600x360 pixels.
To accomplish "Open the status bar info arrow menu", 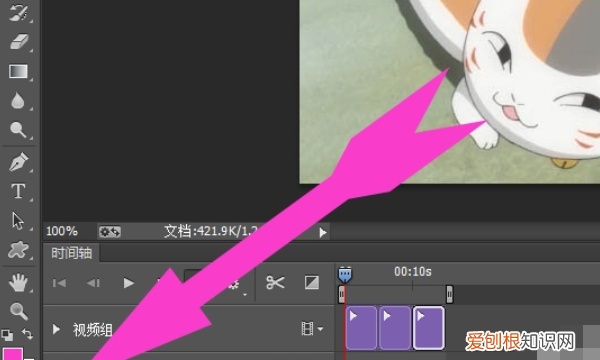I will tap(323, 232).
